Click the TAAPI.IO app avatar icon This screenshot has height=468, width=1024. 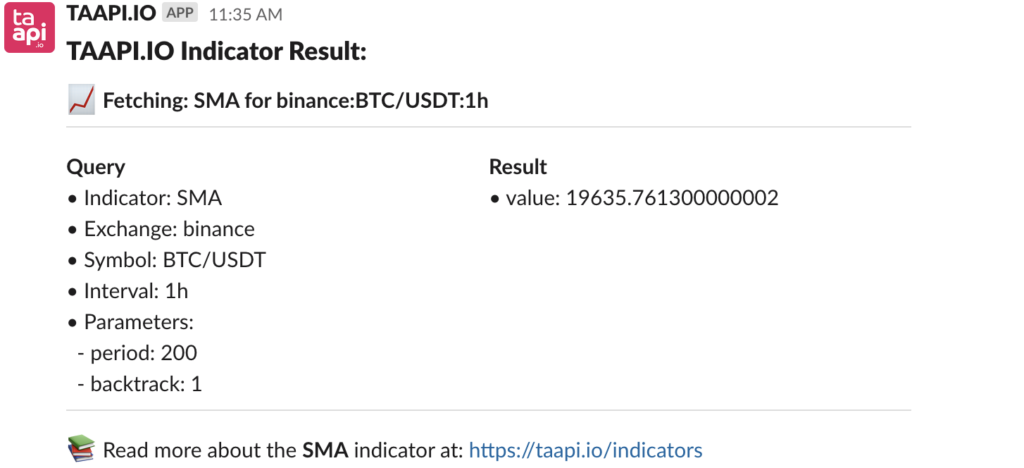coord(29,27)
